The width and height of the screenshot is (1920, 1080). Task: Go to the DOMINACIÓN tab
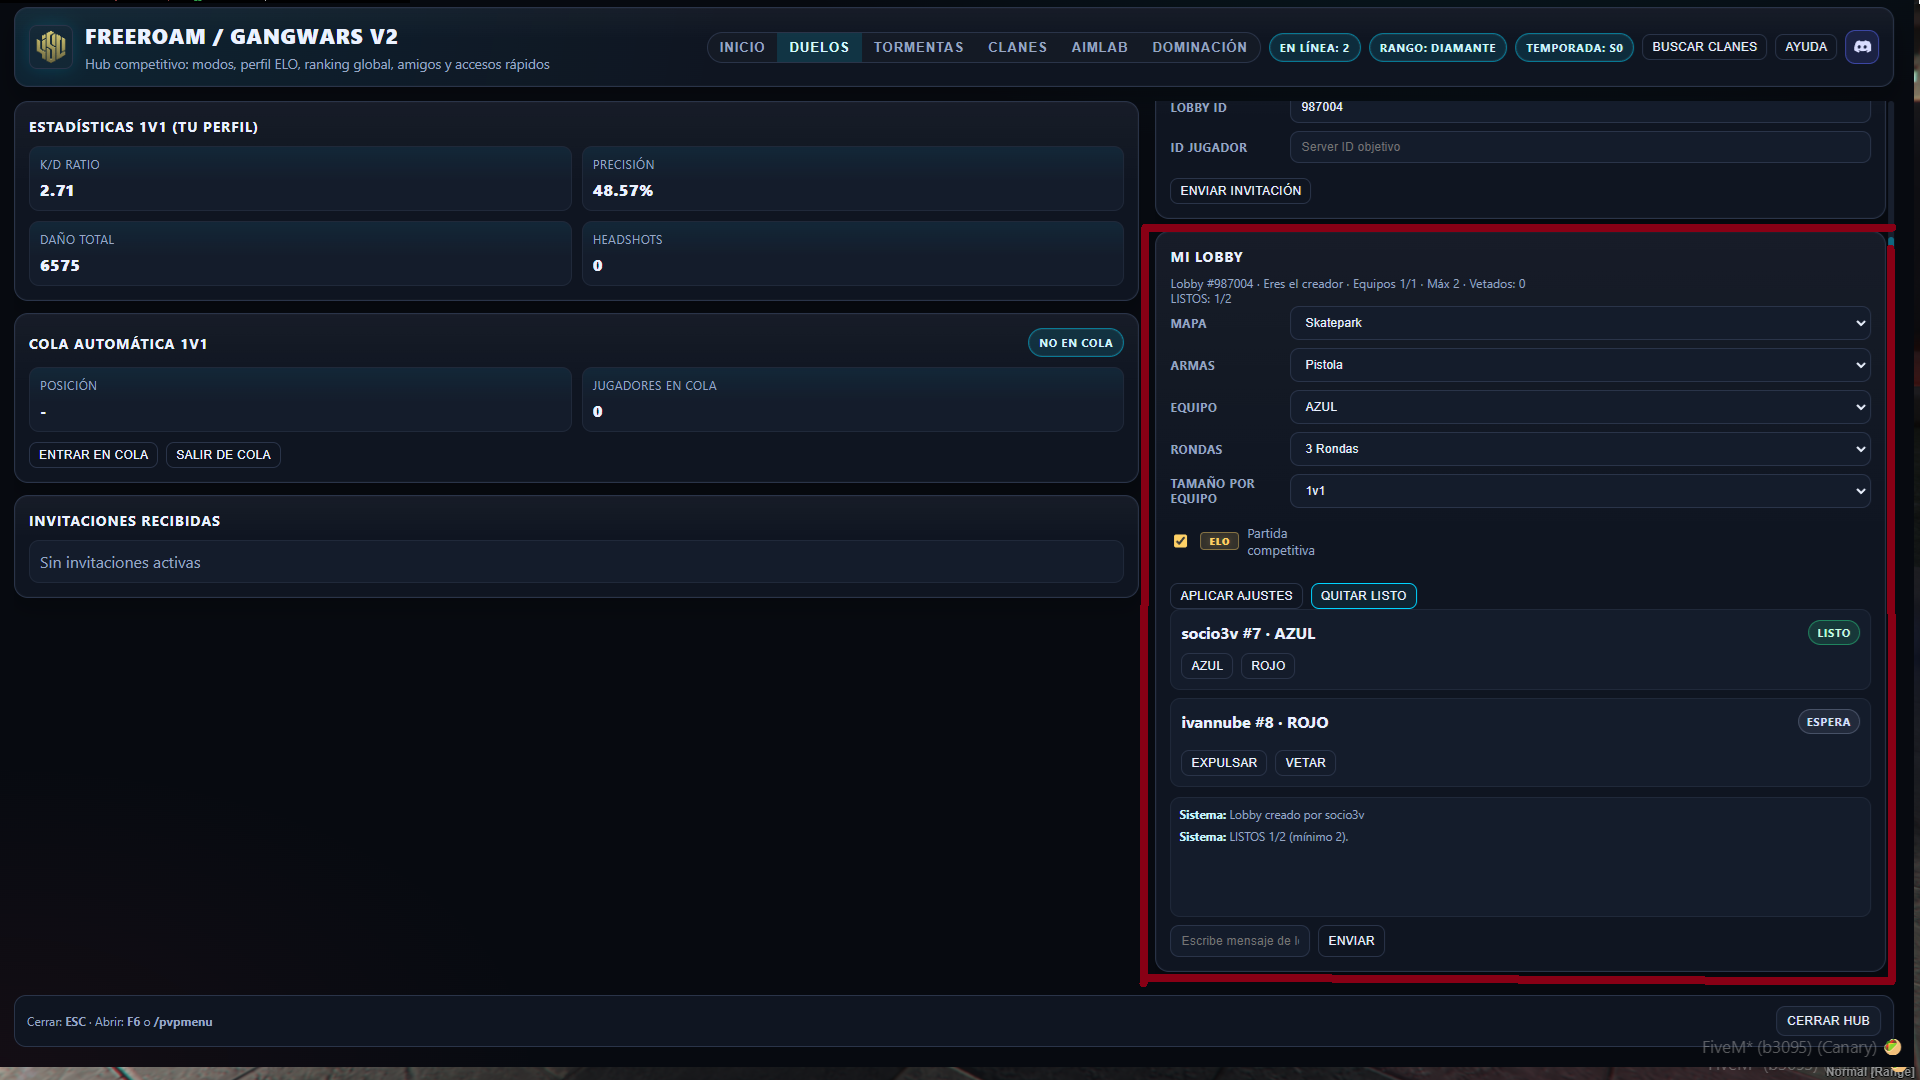[1199, 47]
